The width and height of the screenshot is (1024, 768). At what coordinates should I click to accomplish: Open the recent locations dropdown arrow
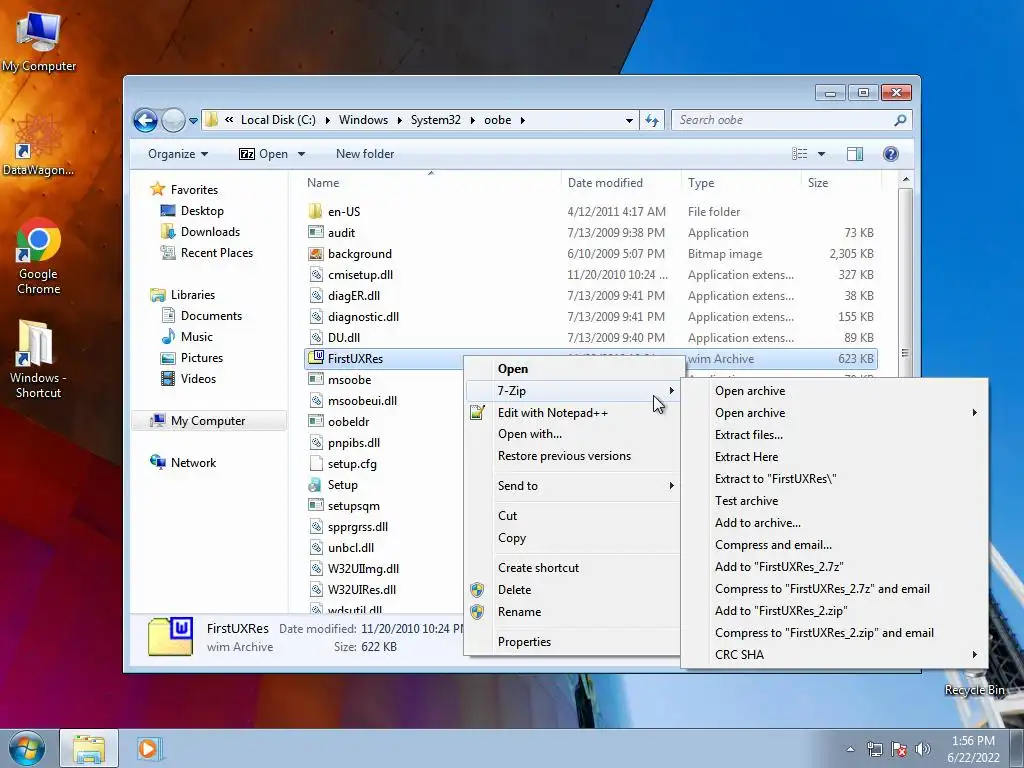[193, 121]
